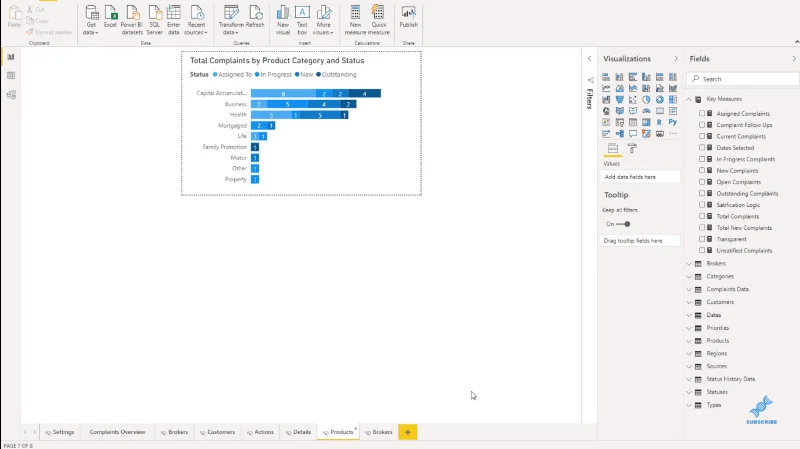Expand the Brokers table in Fields
Image resolution: width=800 pixels, height=449 pixels.
point(689,264)
